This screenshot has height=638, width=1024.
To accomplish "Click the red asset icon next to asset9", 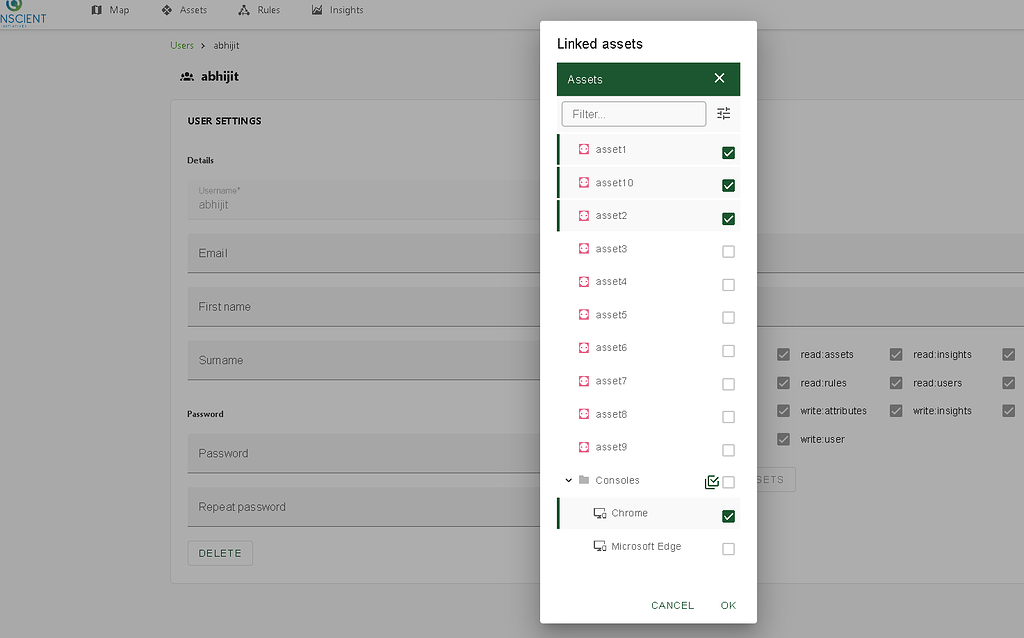I will [x=583, y=446].
